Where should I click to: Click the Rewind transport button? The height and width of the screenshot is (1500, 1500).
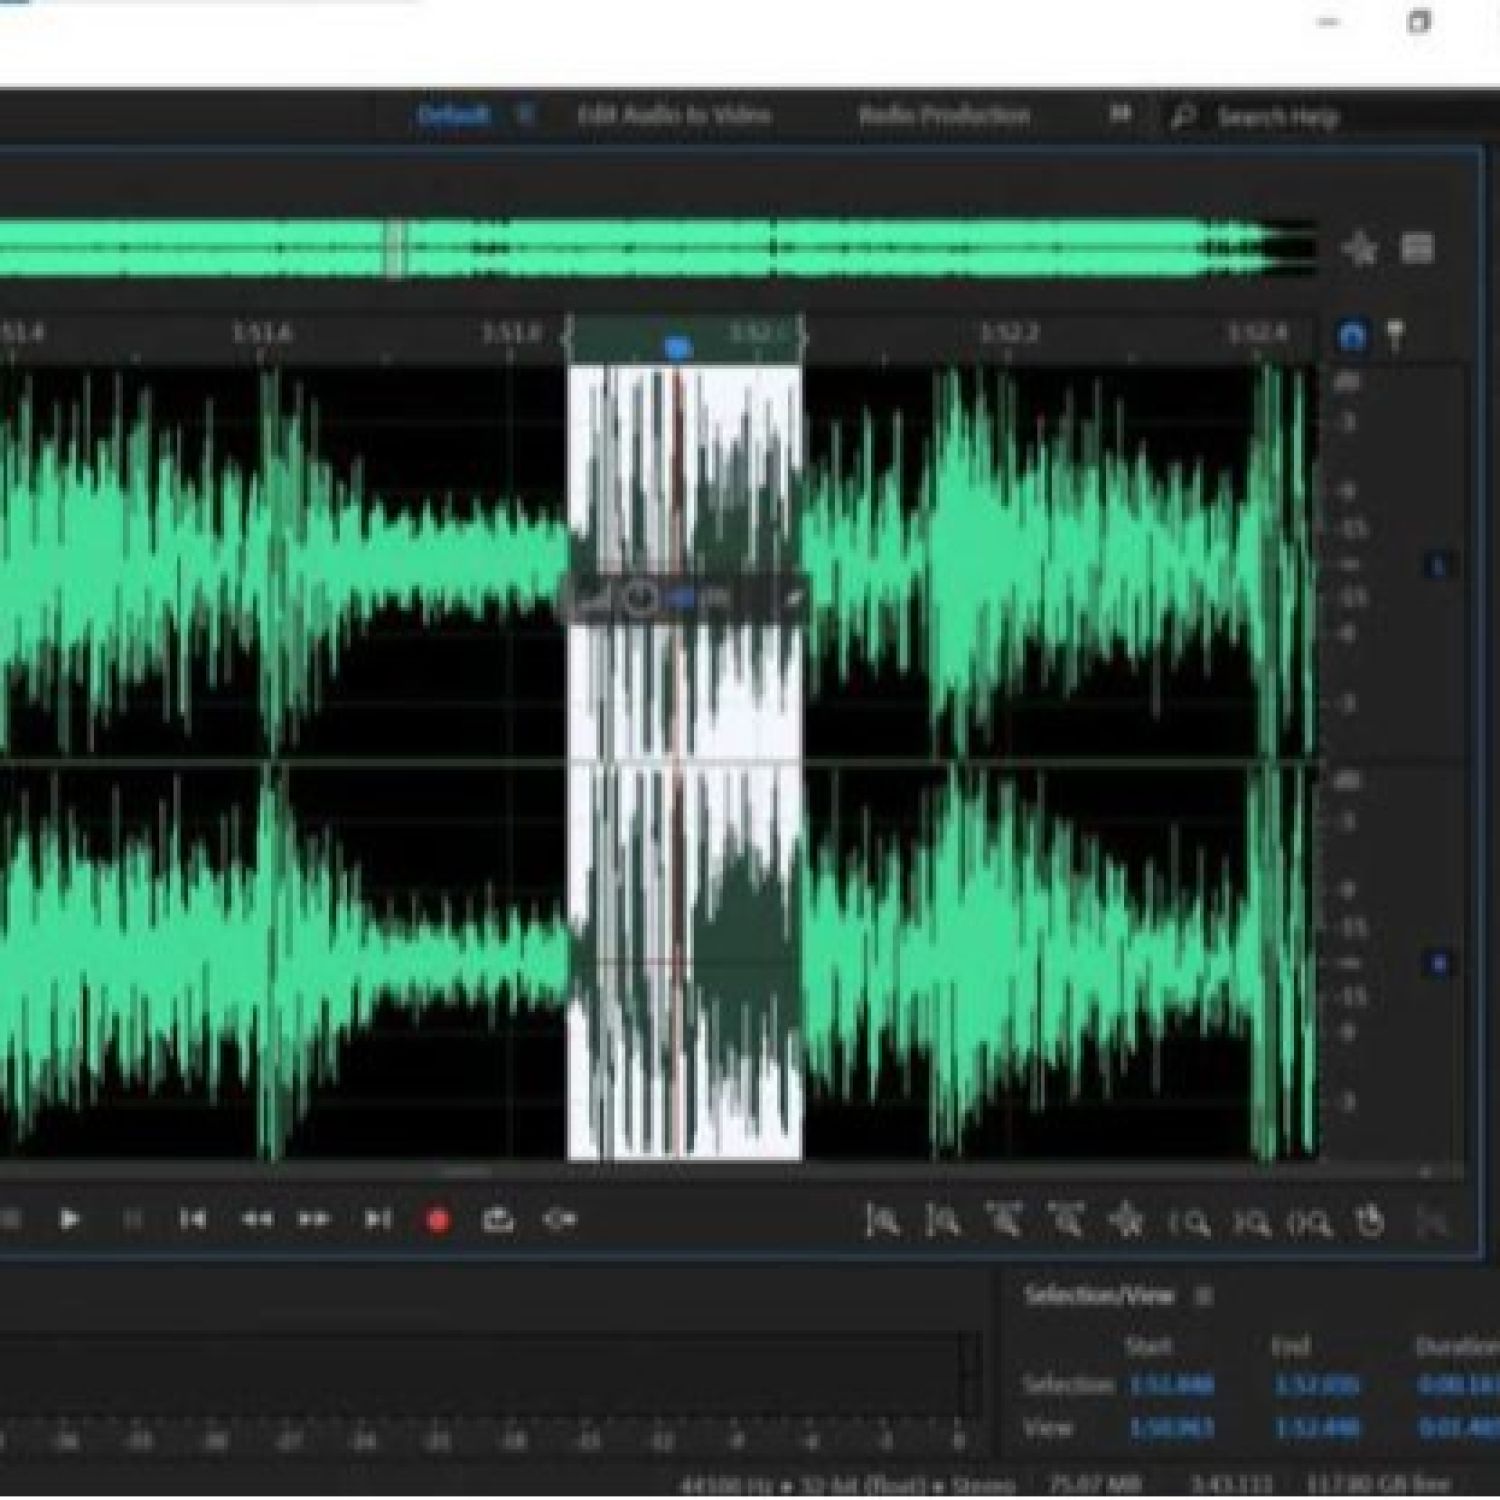[x=256, y=1220]
